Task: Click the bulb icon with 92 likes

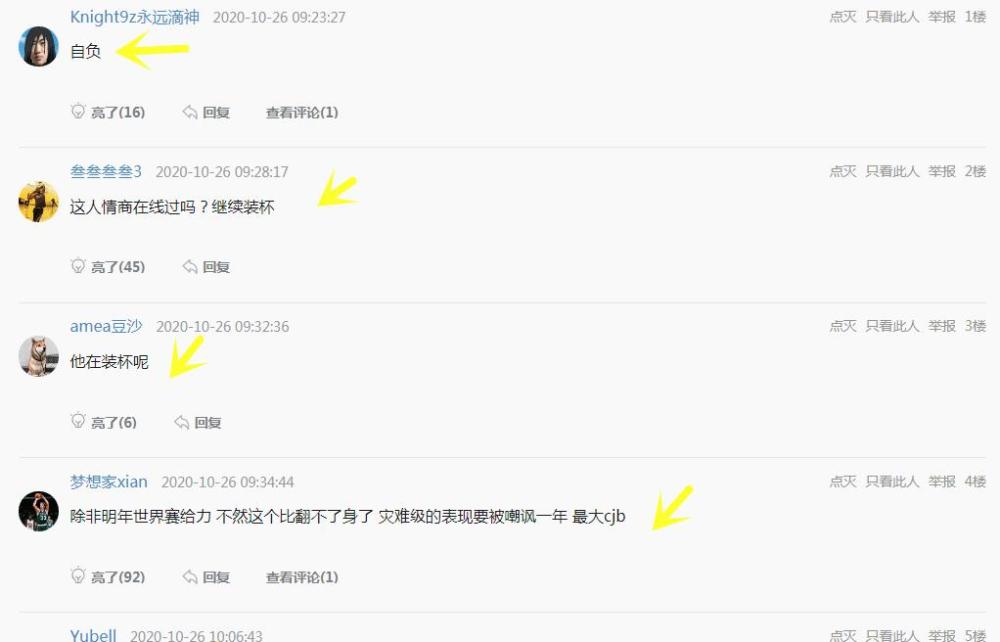Action: [x=78, y=576]
